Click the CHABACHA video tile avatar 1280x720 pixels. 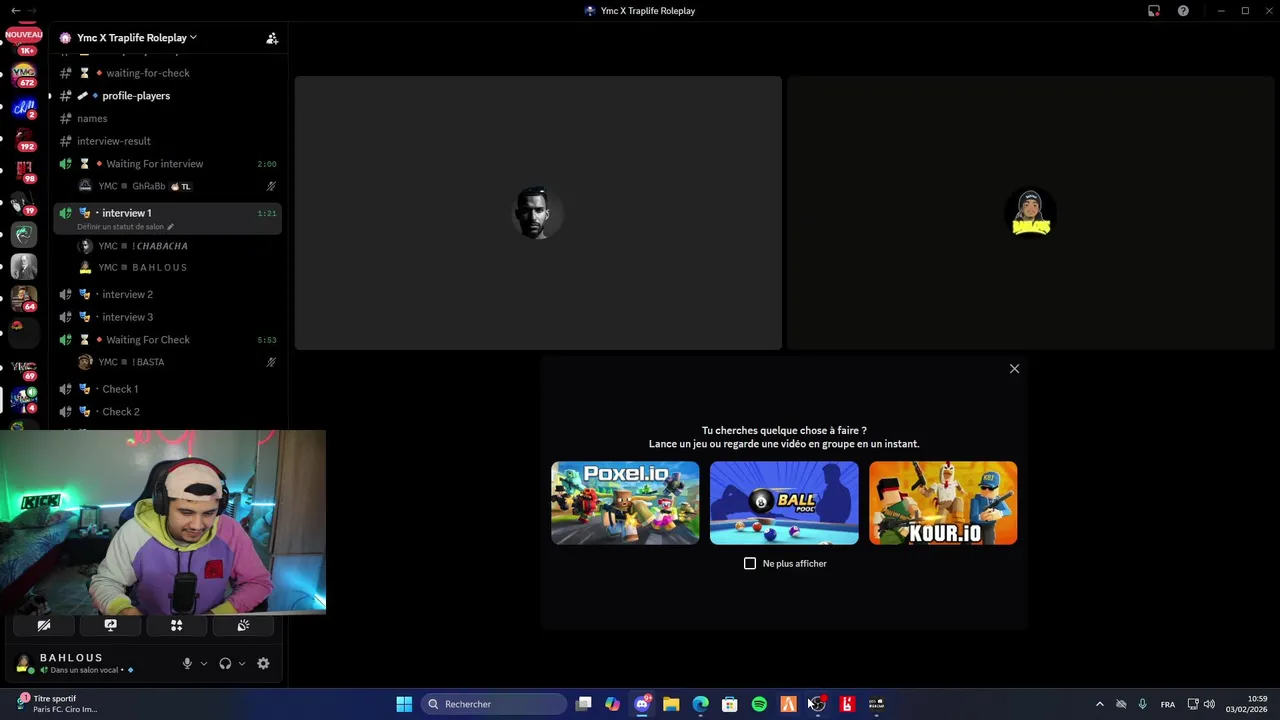pyautogui.click(x=537, y=213)
